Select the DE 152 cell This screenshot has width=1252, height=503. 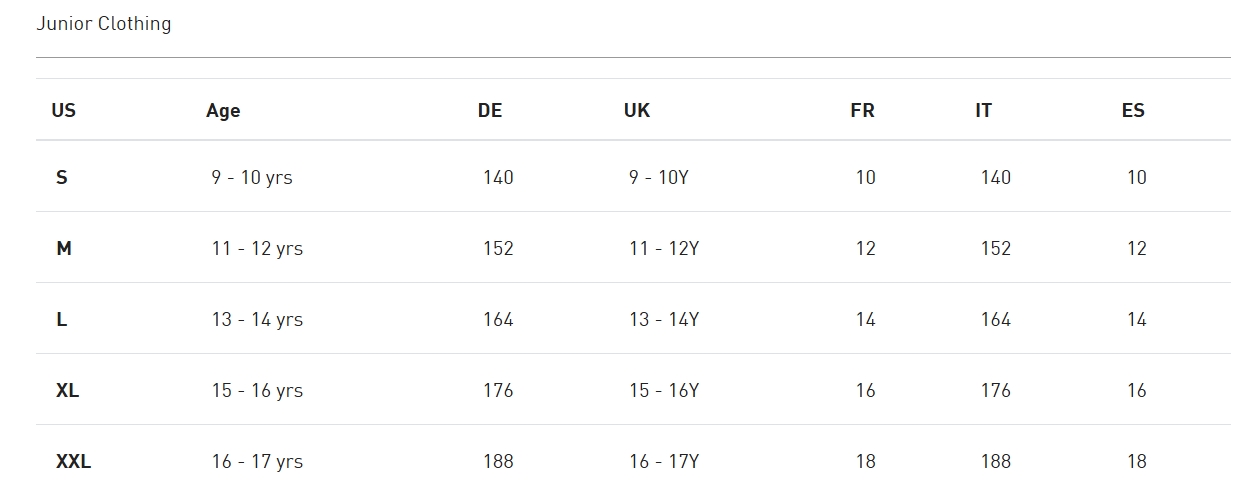(x=498, y=248)
